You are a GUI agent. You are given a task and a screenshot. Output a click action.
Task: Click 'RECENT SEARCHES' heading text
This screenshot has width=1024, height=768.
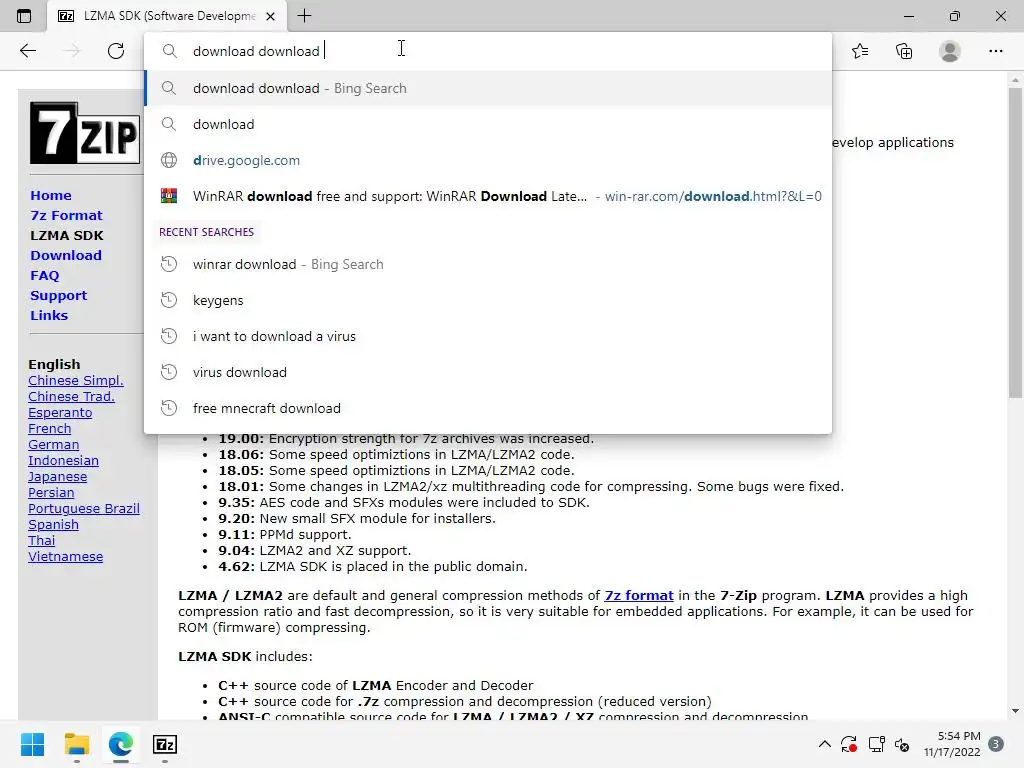click(206, 232)
